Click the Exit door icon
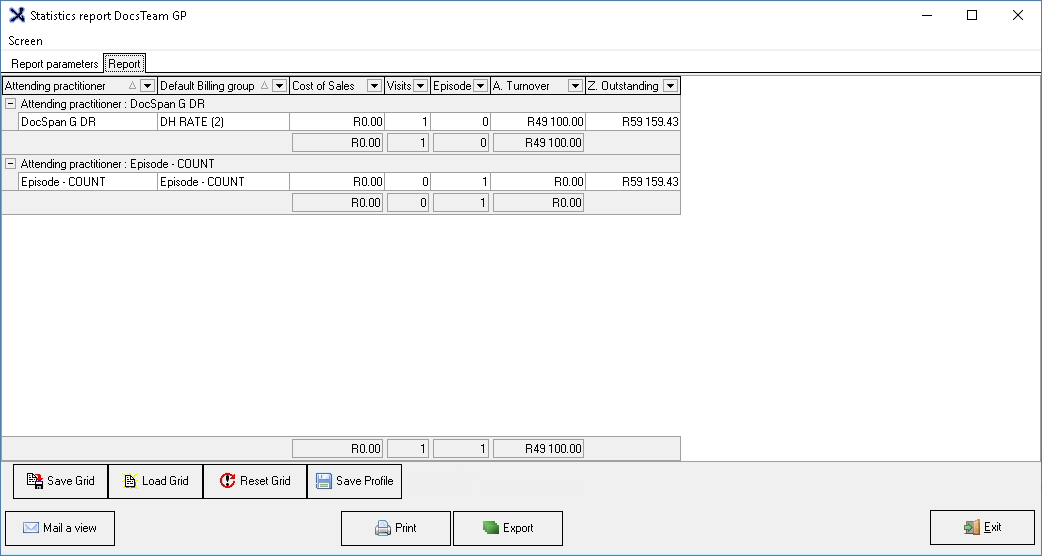 click(x=971, y=528)
